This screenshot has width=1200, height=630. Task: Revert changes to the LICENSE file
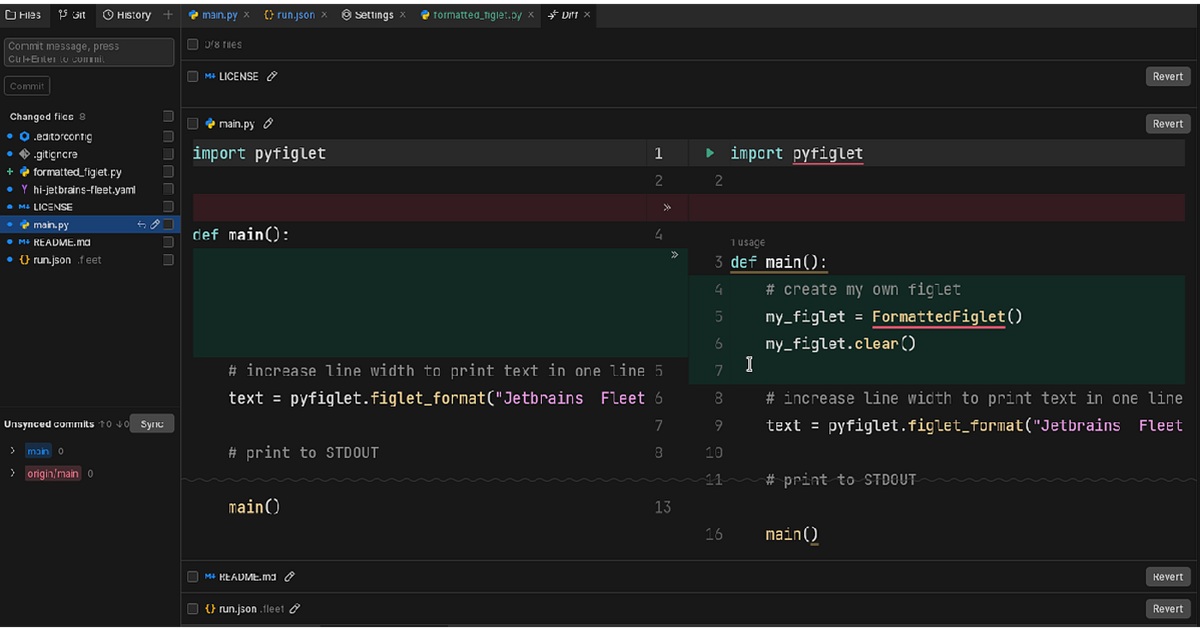coord(1167,77)
